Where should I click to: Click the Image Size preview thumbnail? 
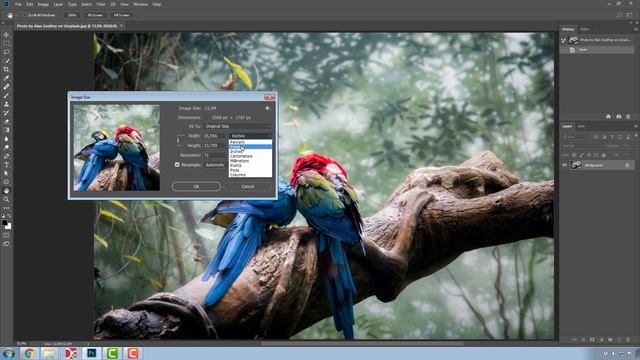(117, 148)
